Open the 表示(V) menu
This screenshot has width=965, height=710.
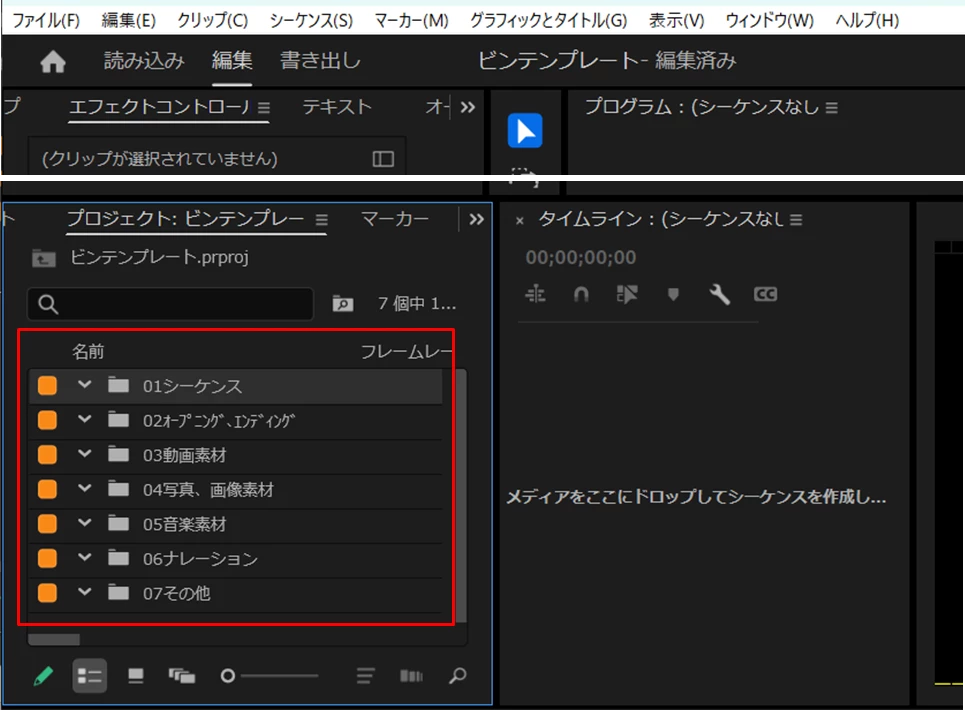(676, 21)
